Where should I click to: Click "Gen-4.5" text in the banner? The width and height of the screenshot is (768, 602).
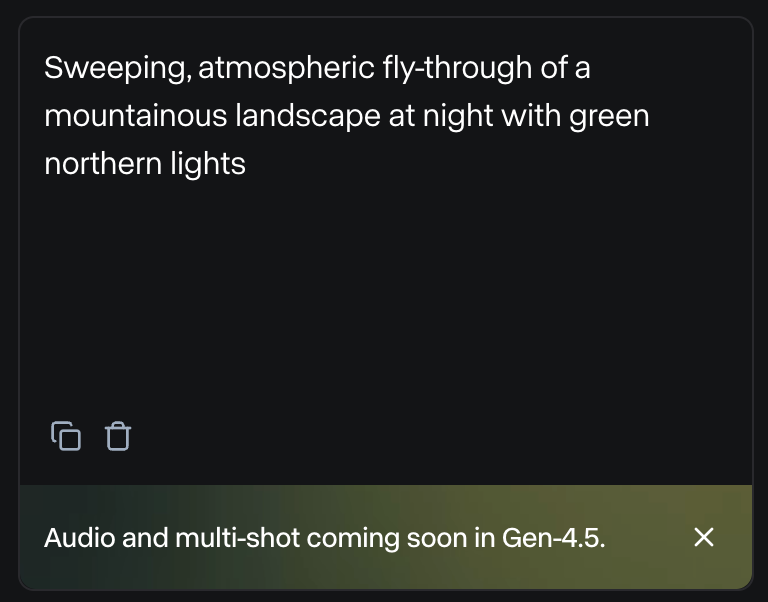(x=553, y=538)
